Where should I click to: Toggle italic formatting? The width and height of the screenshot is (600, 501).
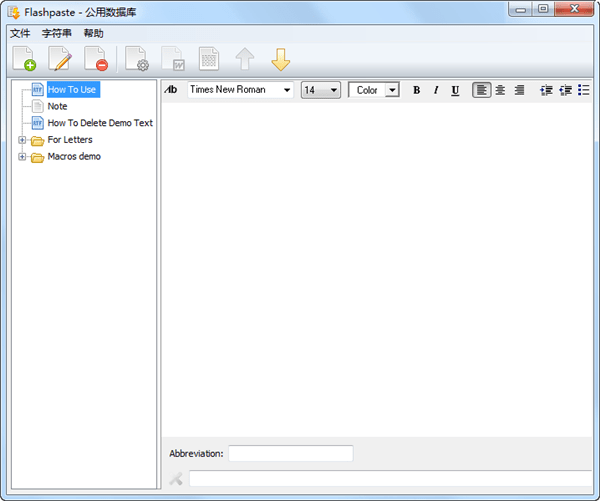[x=436, y=90]
